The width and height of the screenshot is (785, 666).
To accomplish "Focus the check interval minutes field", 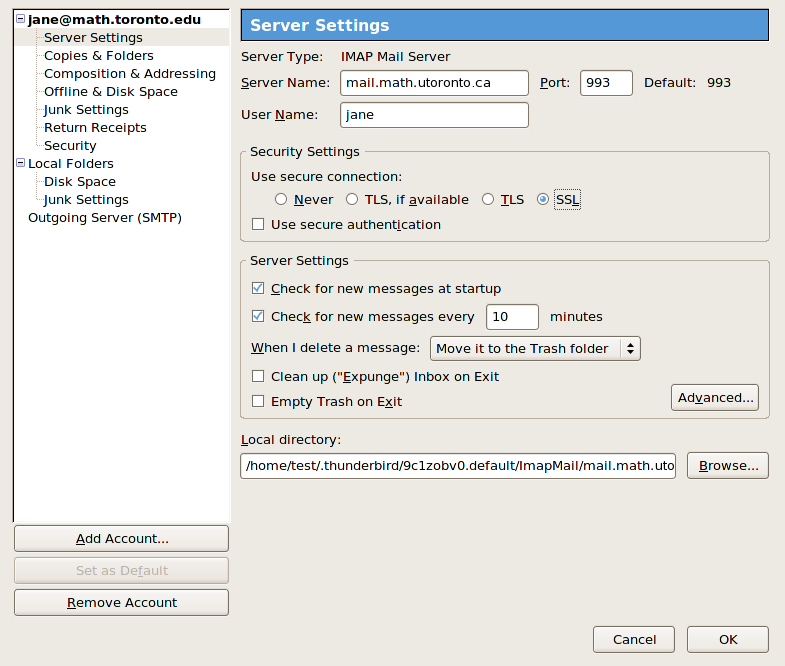I will click(512, 316).
